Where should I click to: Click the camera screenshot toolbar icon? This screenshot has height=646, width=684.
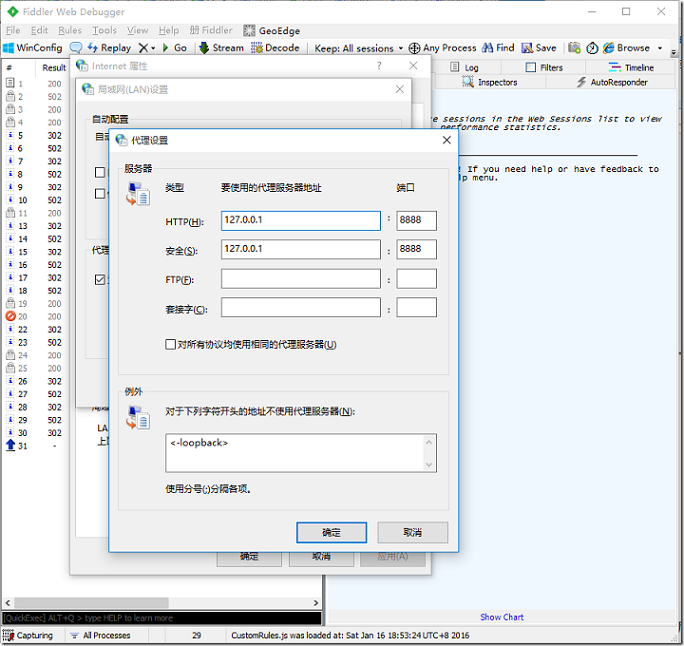pos(574,48)
